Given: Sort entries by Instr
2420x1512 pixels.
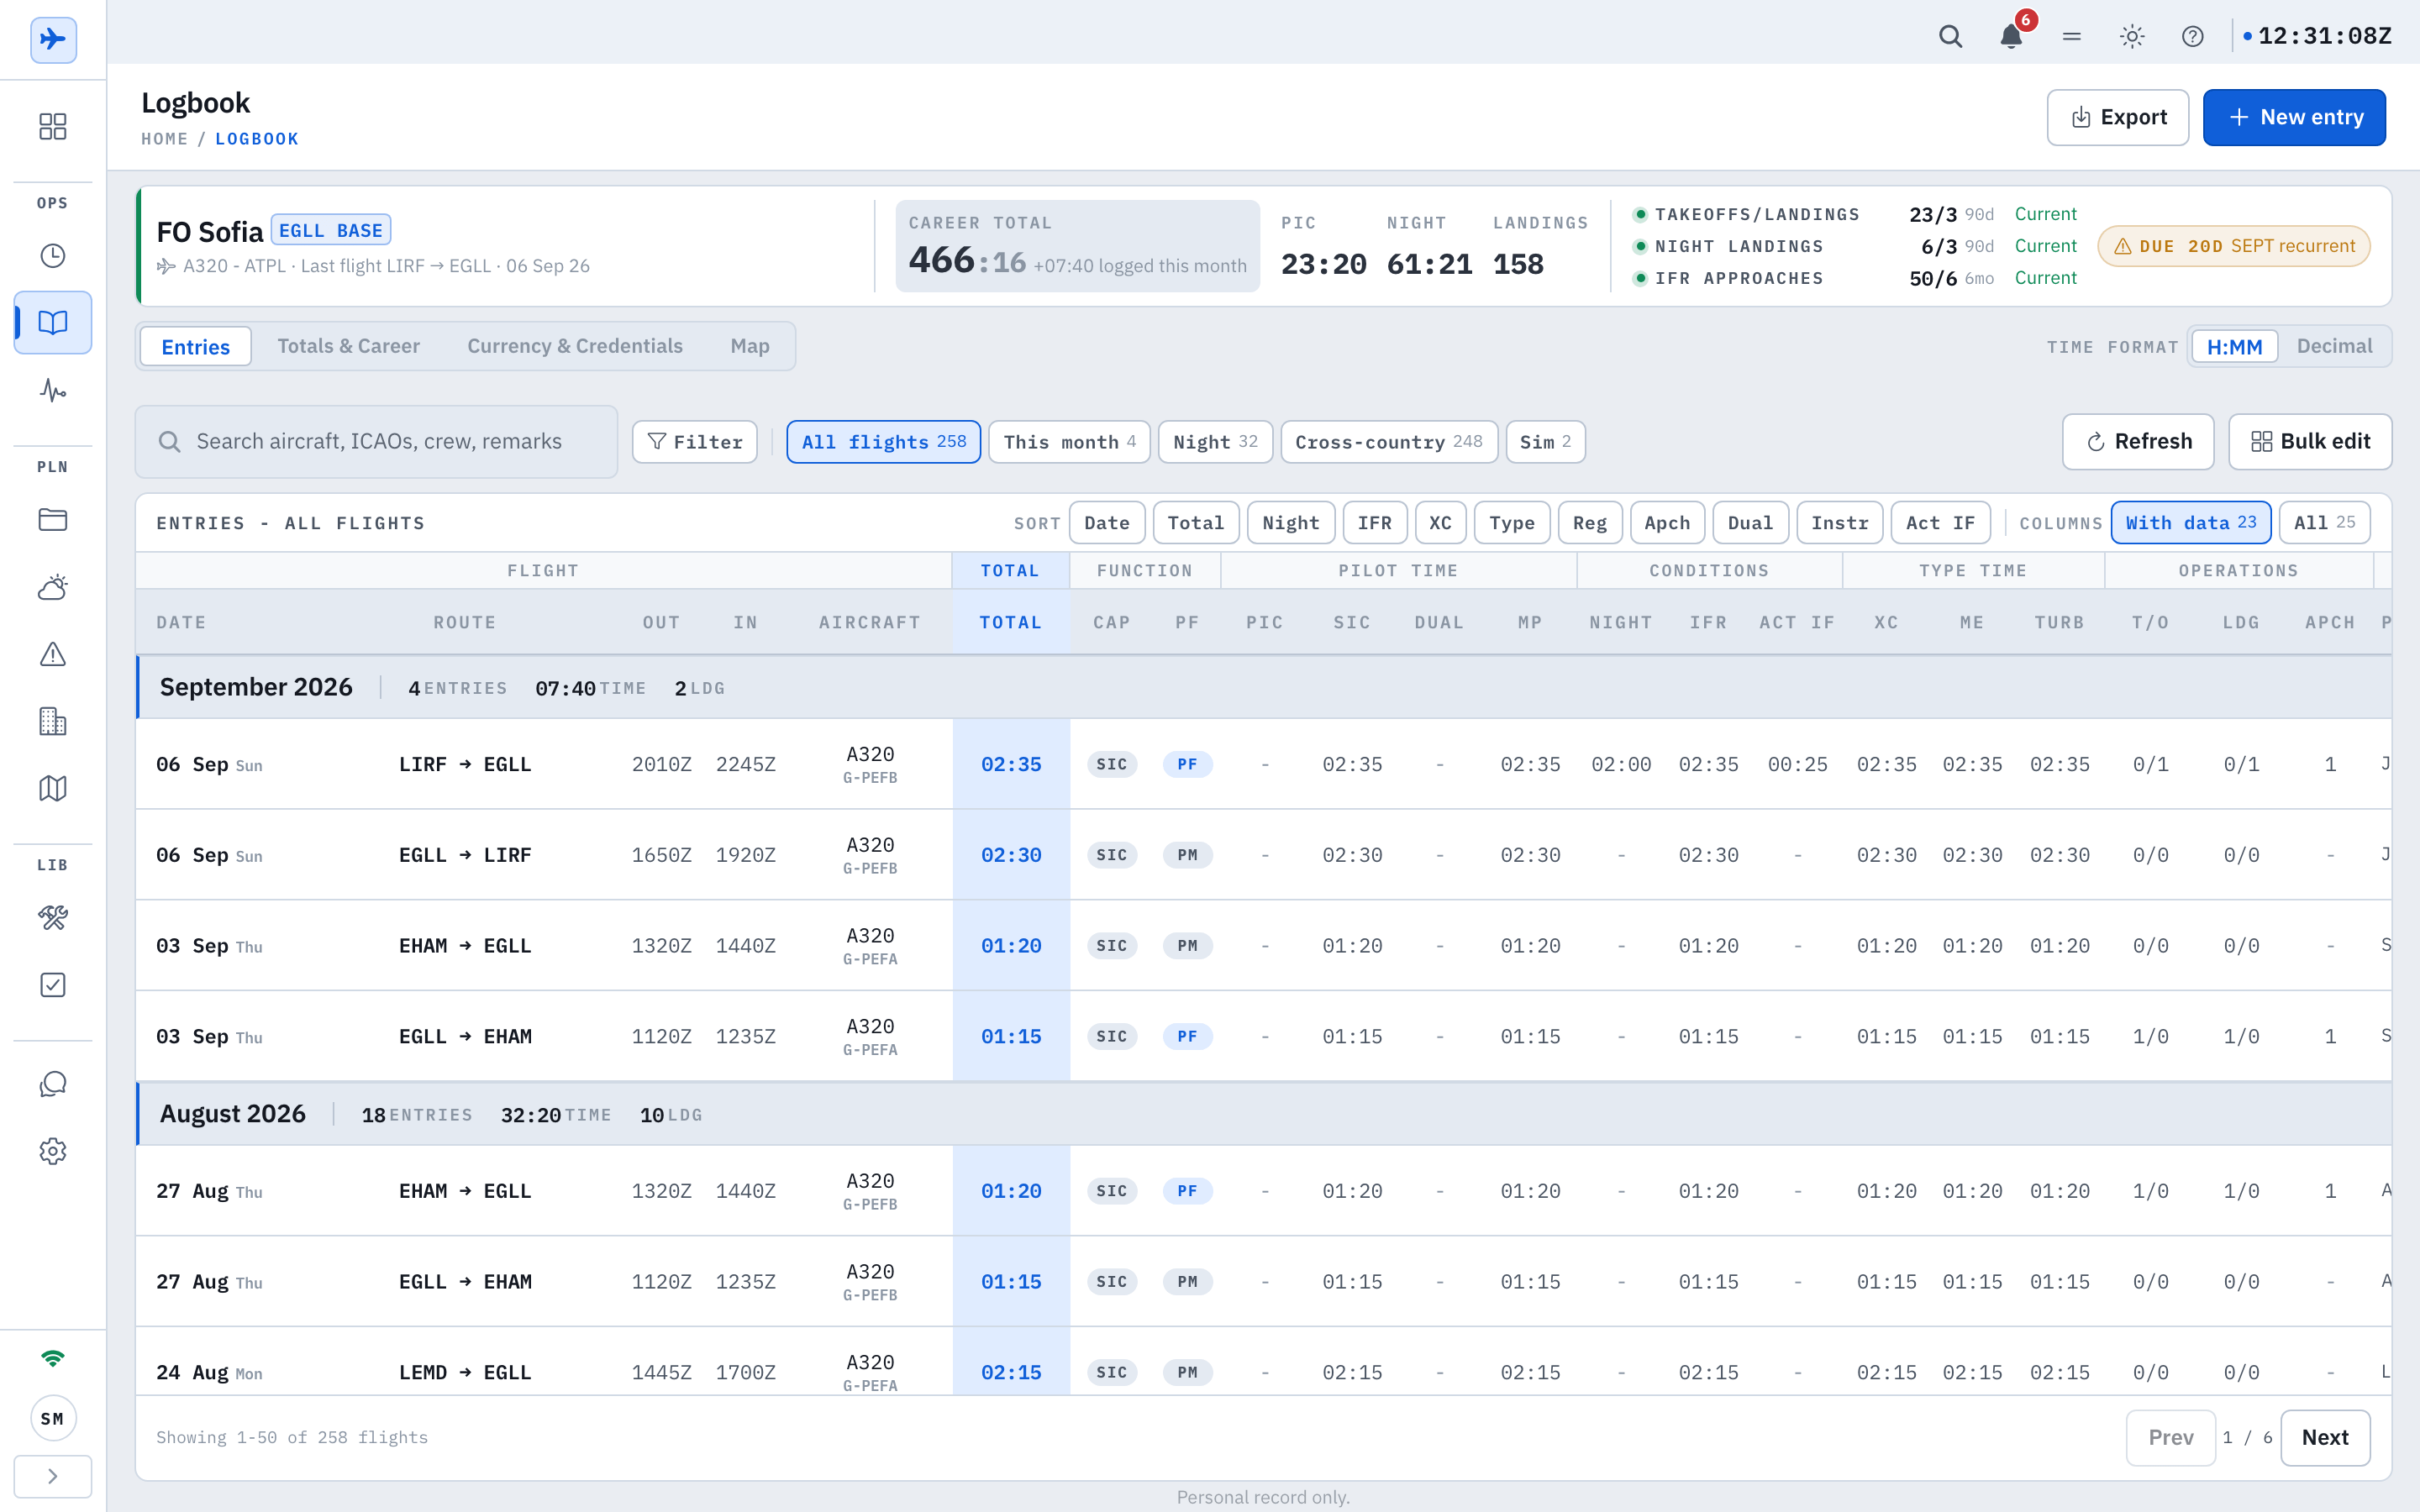Looking at the screenshot, I should [1839, 523].
